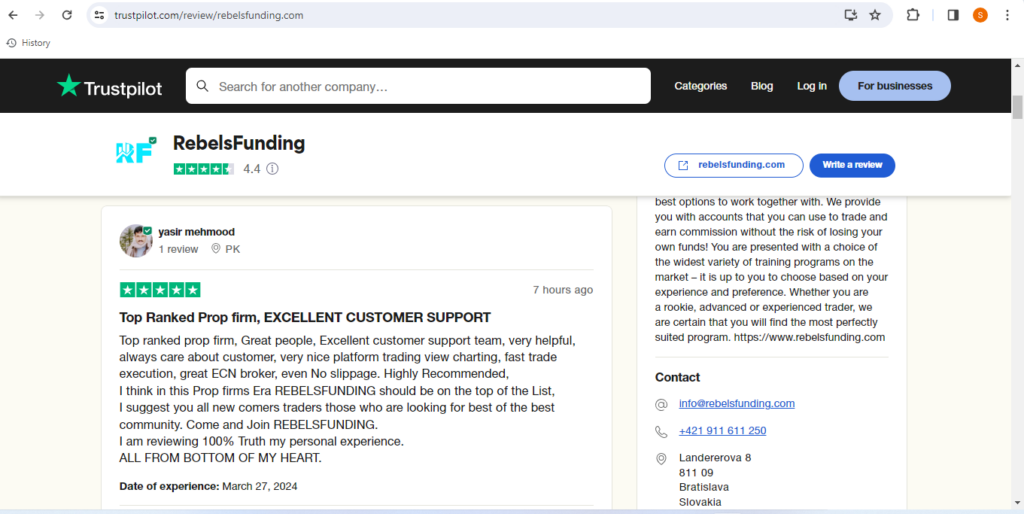The image size is (1024, 514).
Task: Click Log in
Action: pos(812,86)
